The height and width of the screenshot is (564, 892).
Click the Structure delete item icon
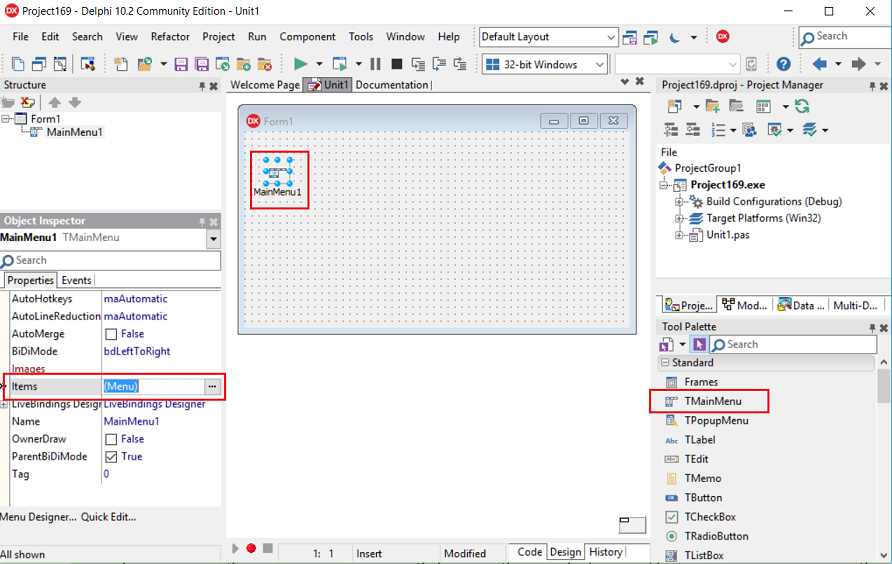[x=28, y=102]
